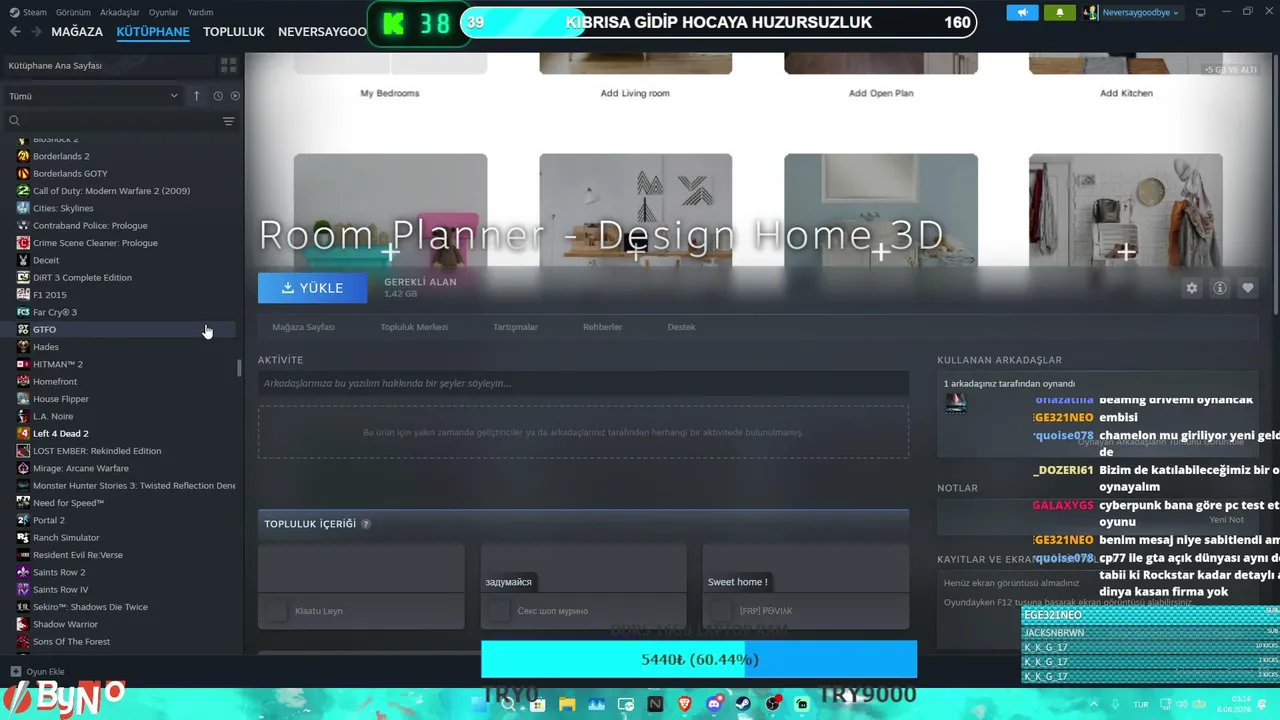Viewport: 1280px width, 720px height.
Task: Open the Klaatu Leyn community content card
Action: point(361,587)
